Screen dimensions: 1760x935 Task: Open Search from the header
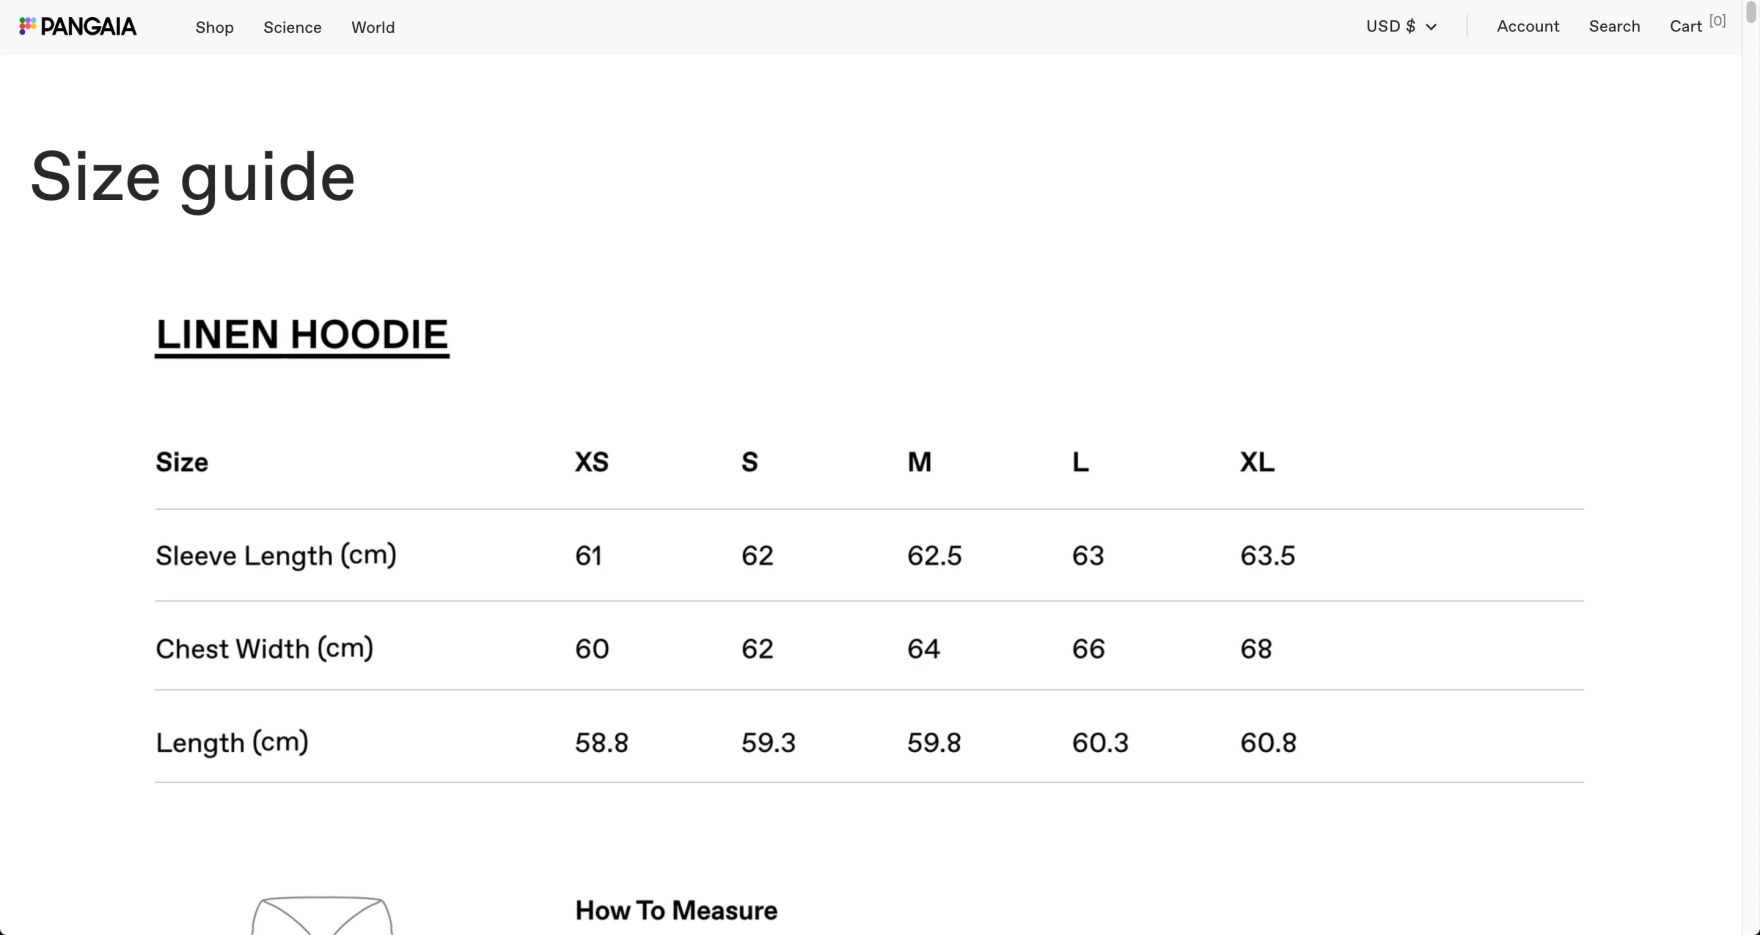(1614, 26)
